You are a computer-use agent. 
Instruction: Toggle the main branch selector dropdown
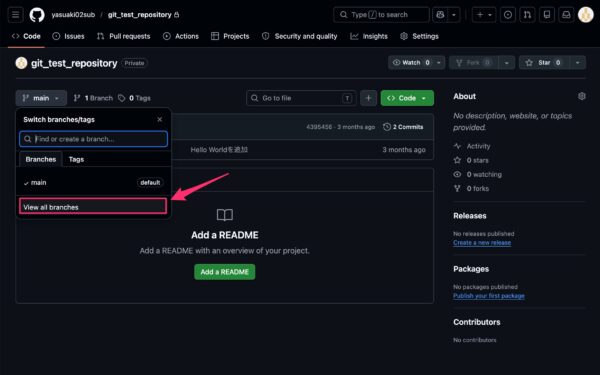tap(41, 98)
